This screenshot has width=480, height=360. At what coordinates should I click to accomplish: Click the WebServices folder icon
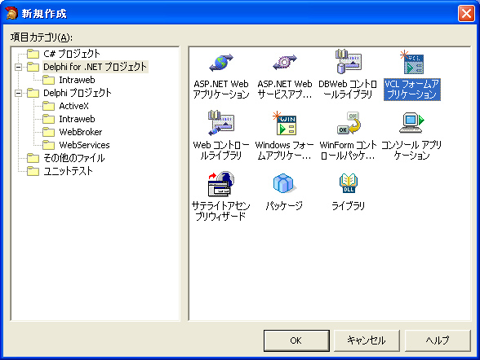click(x=48, y=145)
